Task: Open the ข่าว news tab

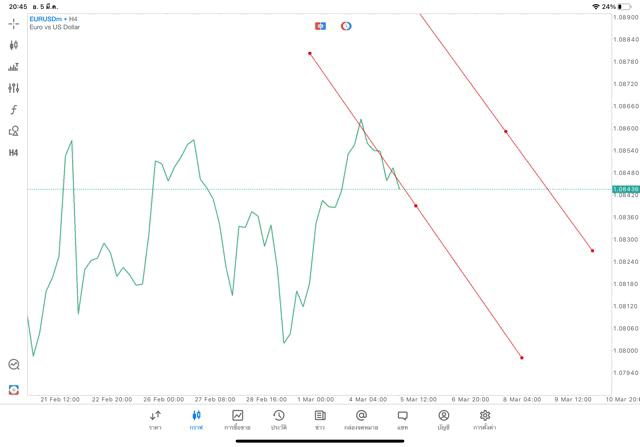Action: (320, 419)
